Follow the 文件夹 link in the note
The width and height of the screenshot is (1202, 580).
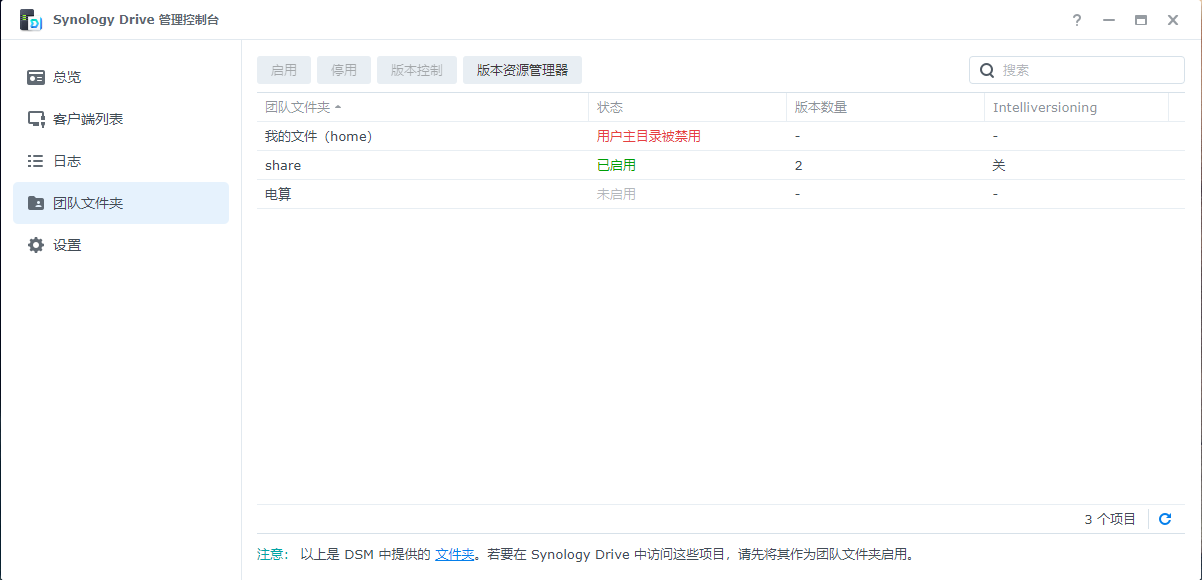point(454,554)
